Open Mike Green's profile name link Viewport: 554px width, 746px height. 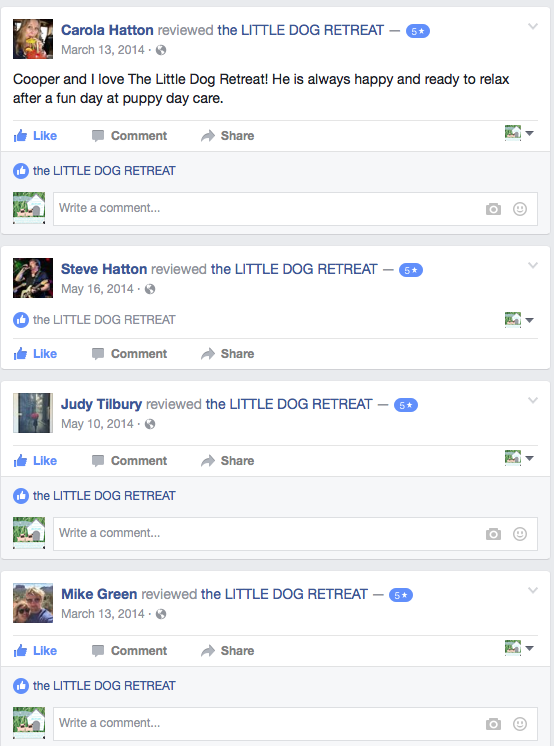(x=99, y=594)
